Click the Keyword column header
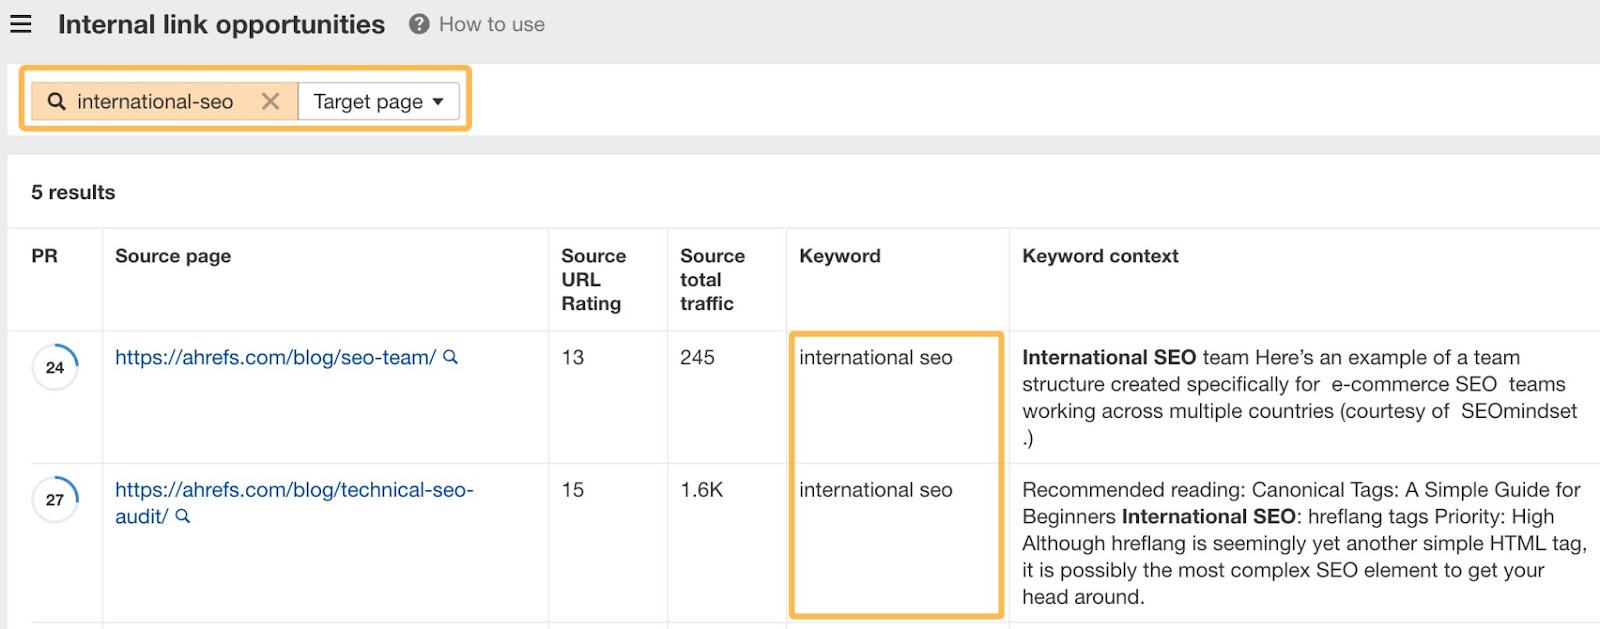 (840, 256)
